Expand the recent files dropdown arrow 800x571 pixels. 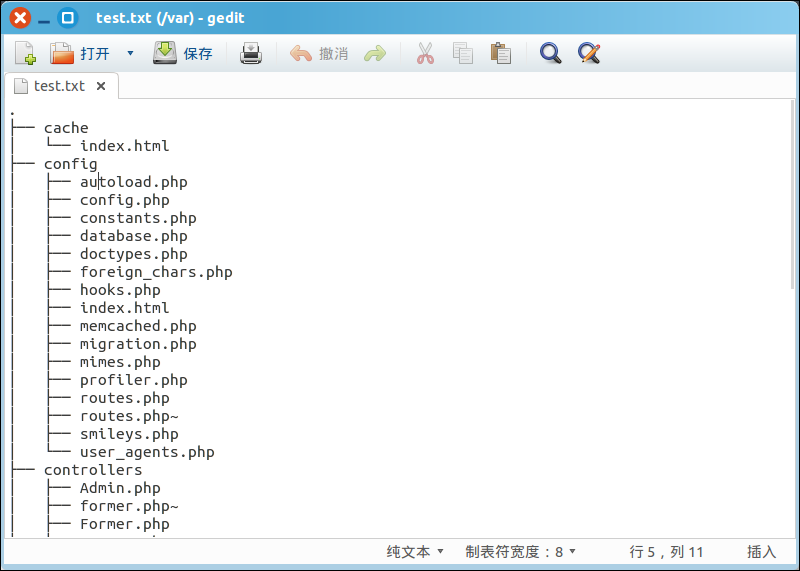coord(130,54)
